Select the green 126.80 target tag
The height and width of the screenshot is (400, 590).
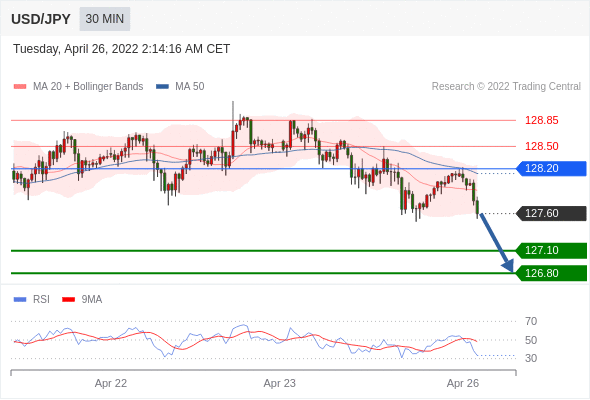tap(551, 273)
